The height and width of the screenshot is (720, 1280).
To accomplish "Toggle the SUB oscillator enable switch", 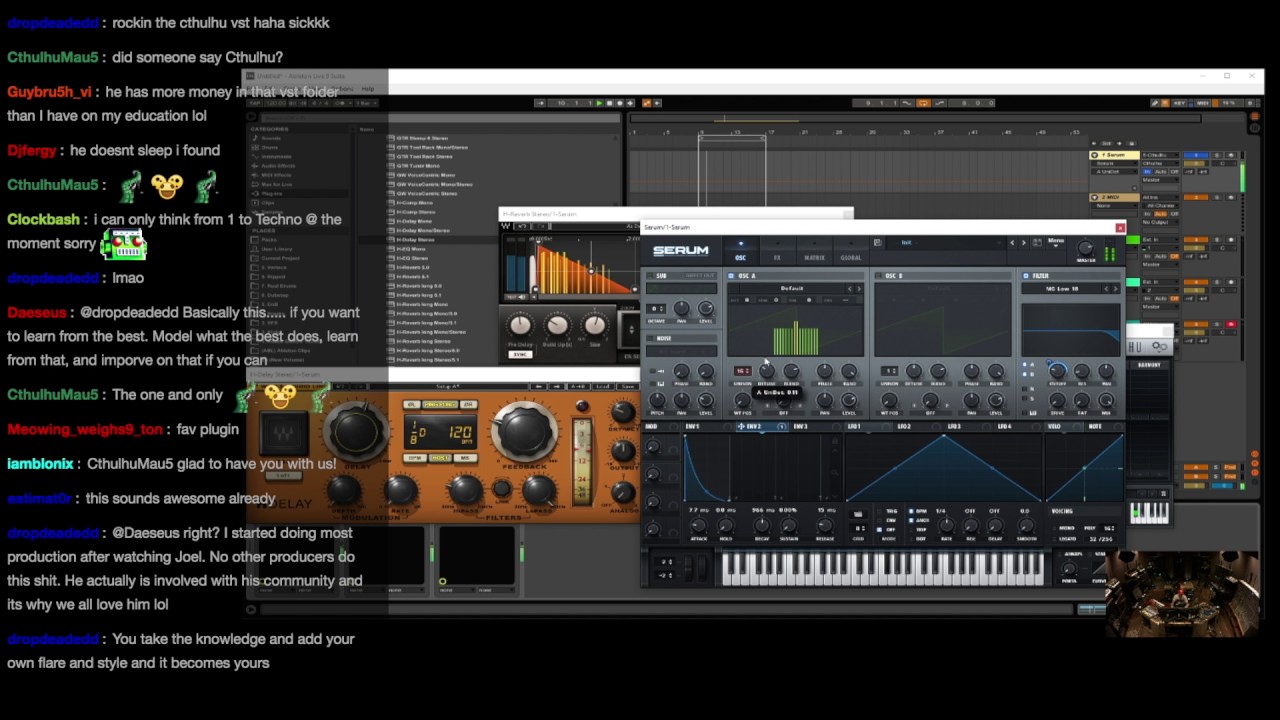I will (x=650, y=275).
